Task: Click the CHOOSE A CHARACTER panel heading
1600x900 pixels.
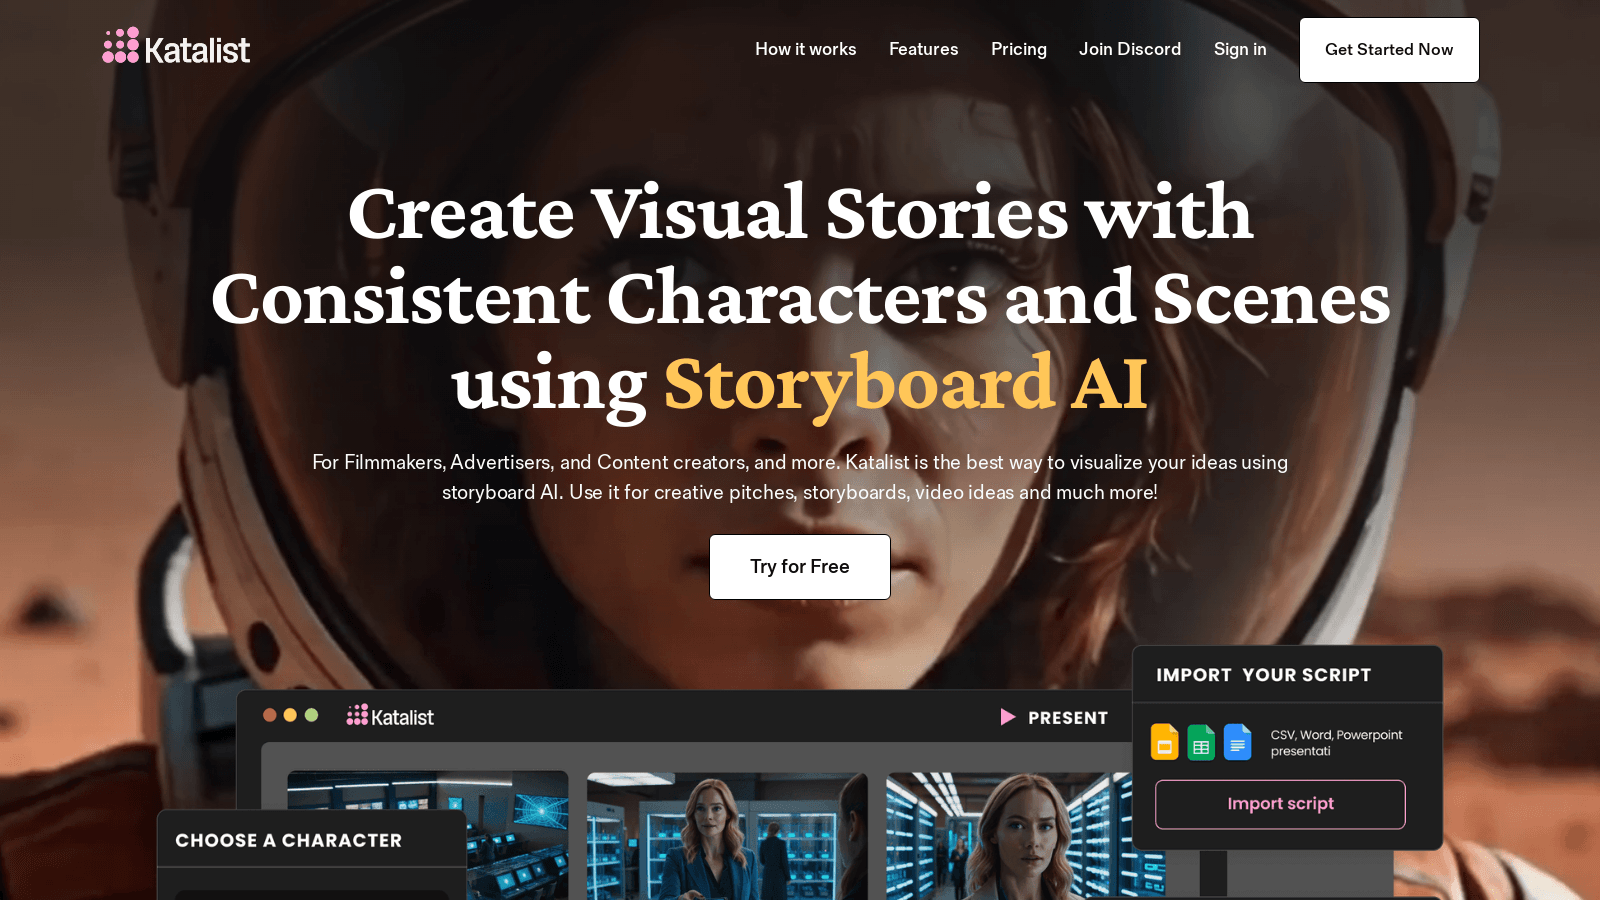Action: coord(289,841)
